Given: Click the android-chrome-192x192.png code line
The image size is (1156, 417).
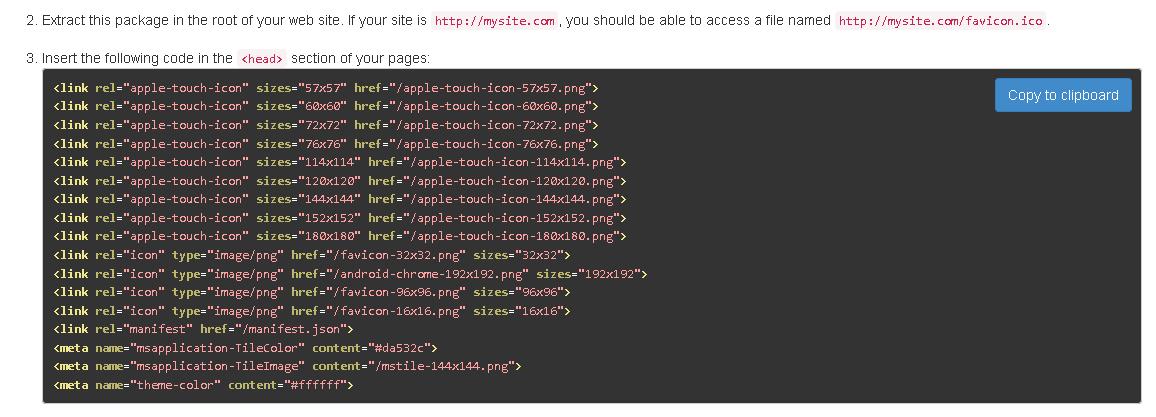Looking at the screenshot, I should point(350,274).
